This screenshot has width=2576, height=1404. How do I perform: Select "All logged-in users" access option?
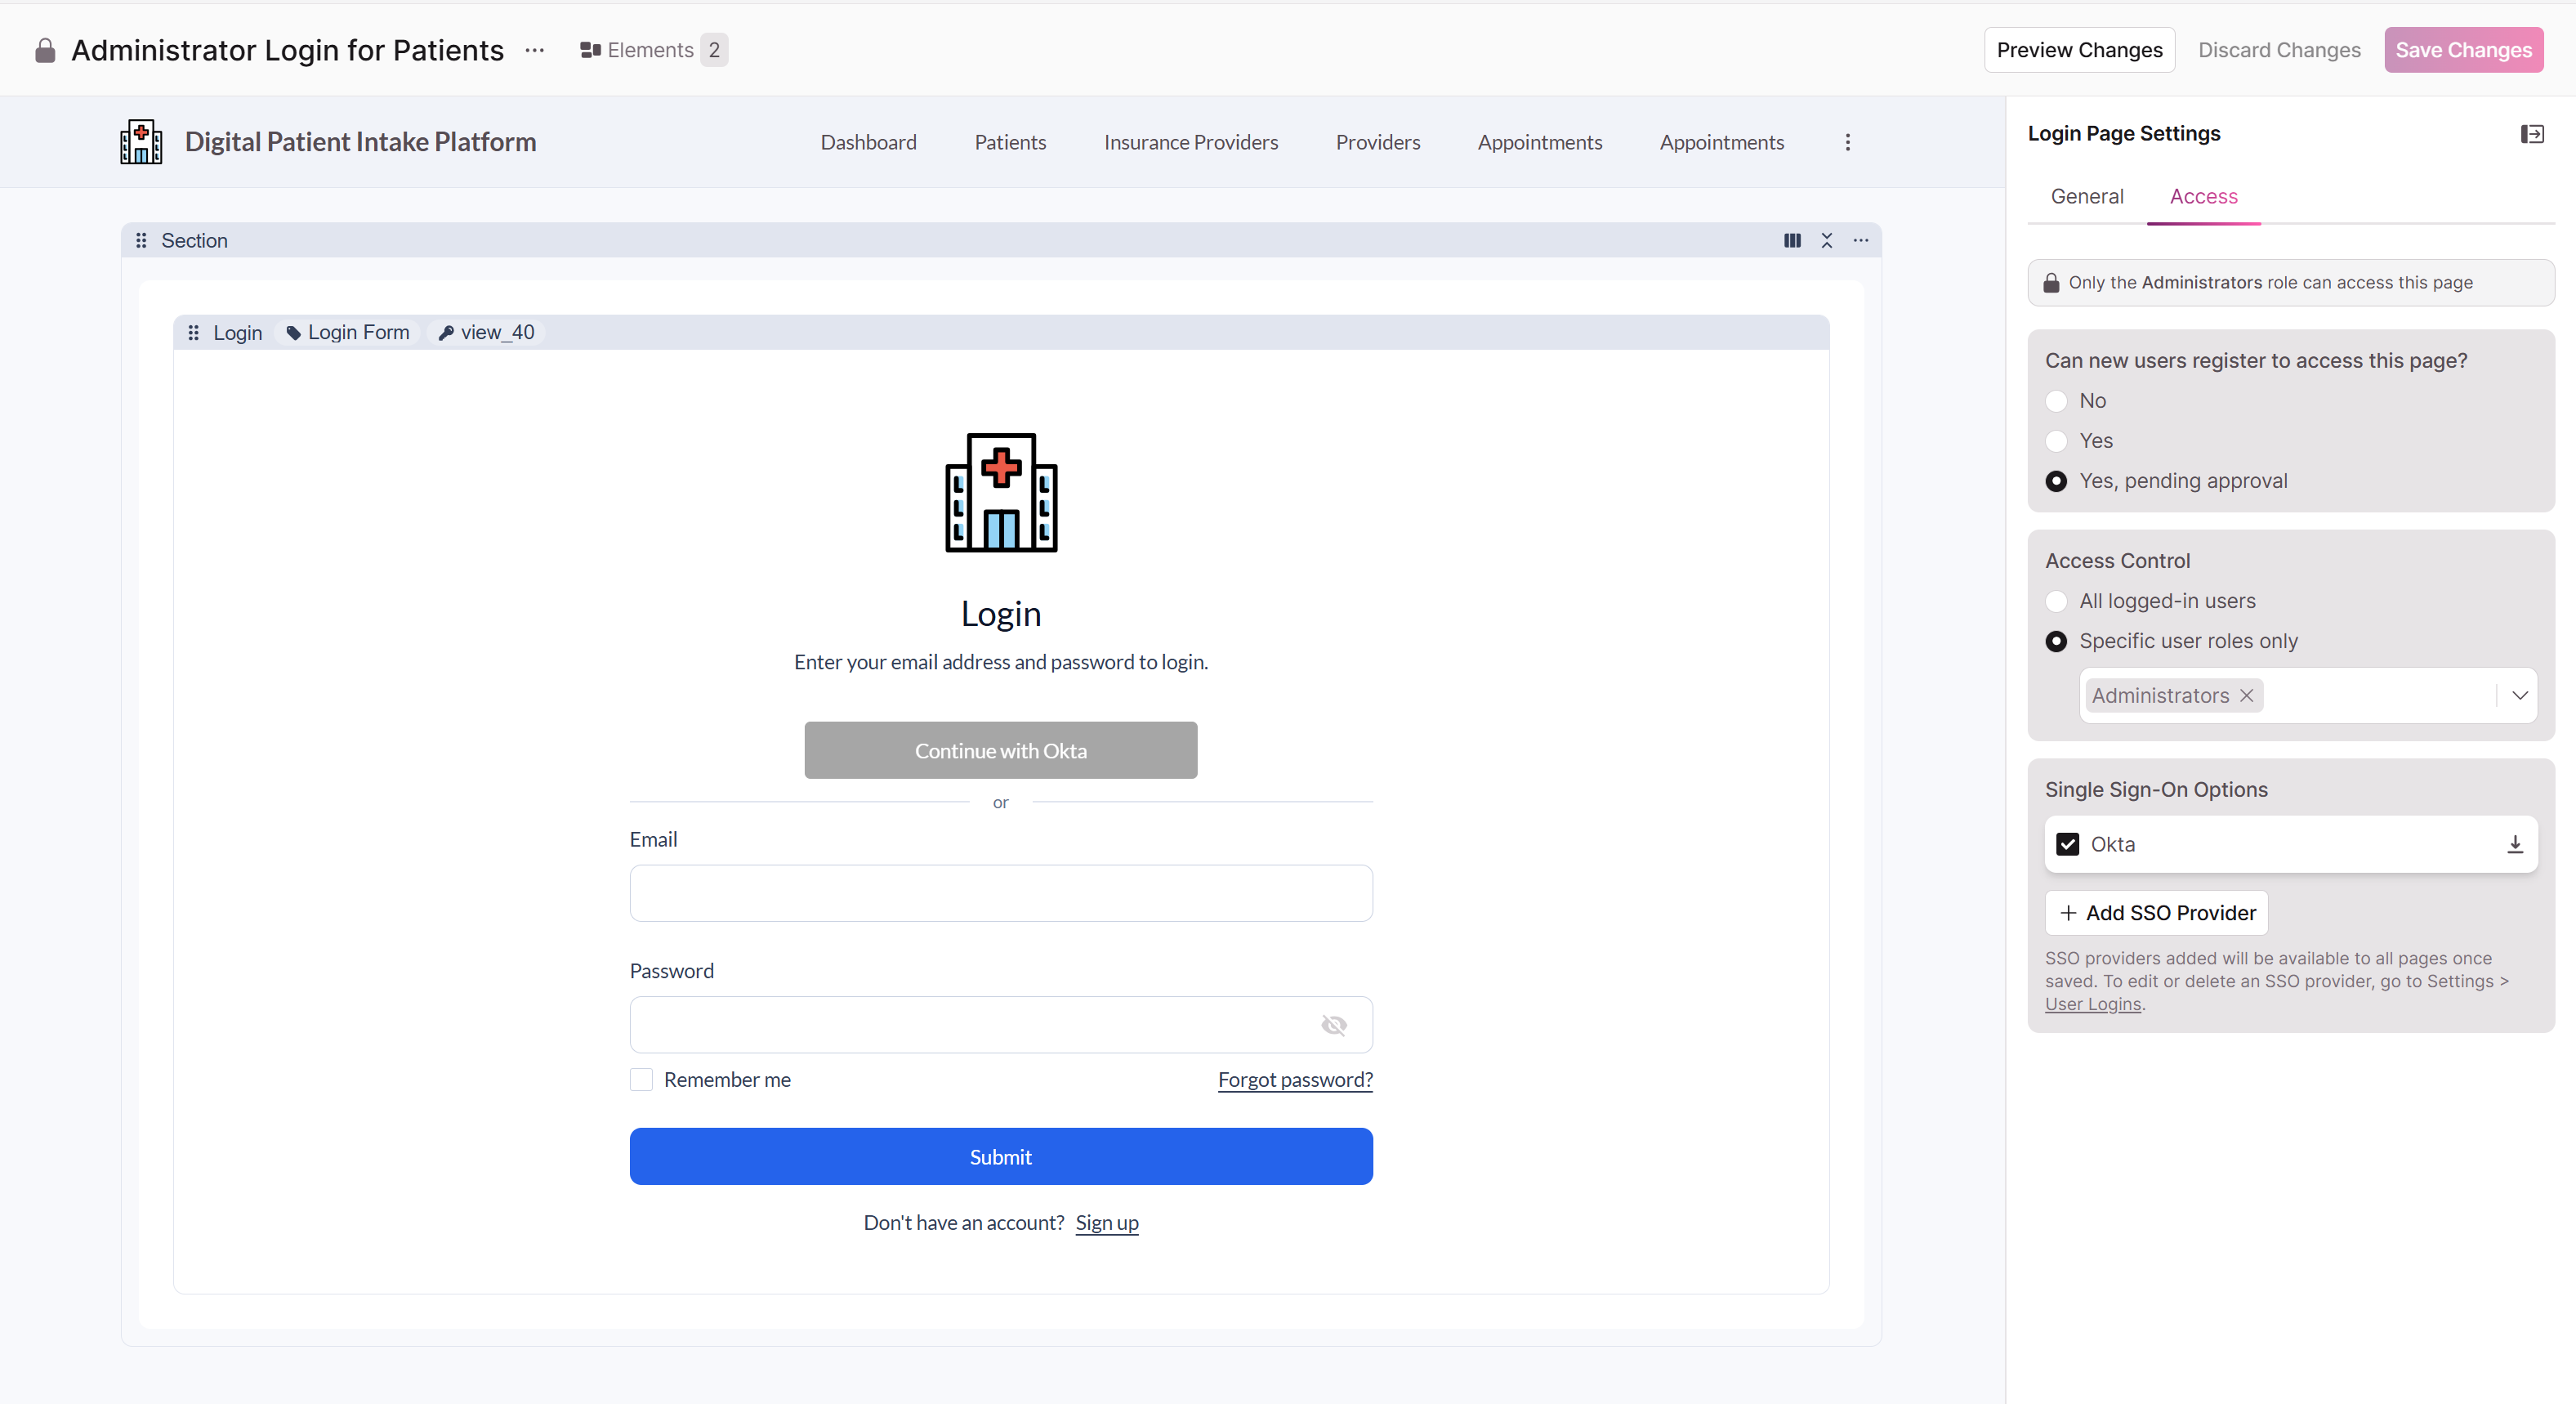[x=2056, y=601]
